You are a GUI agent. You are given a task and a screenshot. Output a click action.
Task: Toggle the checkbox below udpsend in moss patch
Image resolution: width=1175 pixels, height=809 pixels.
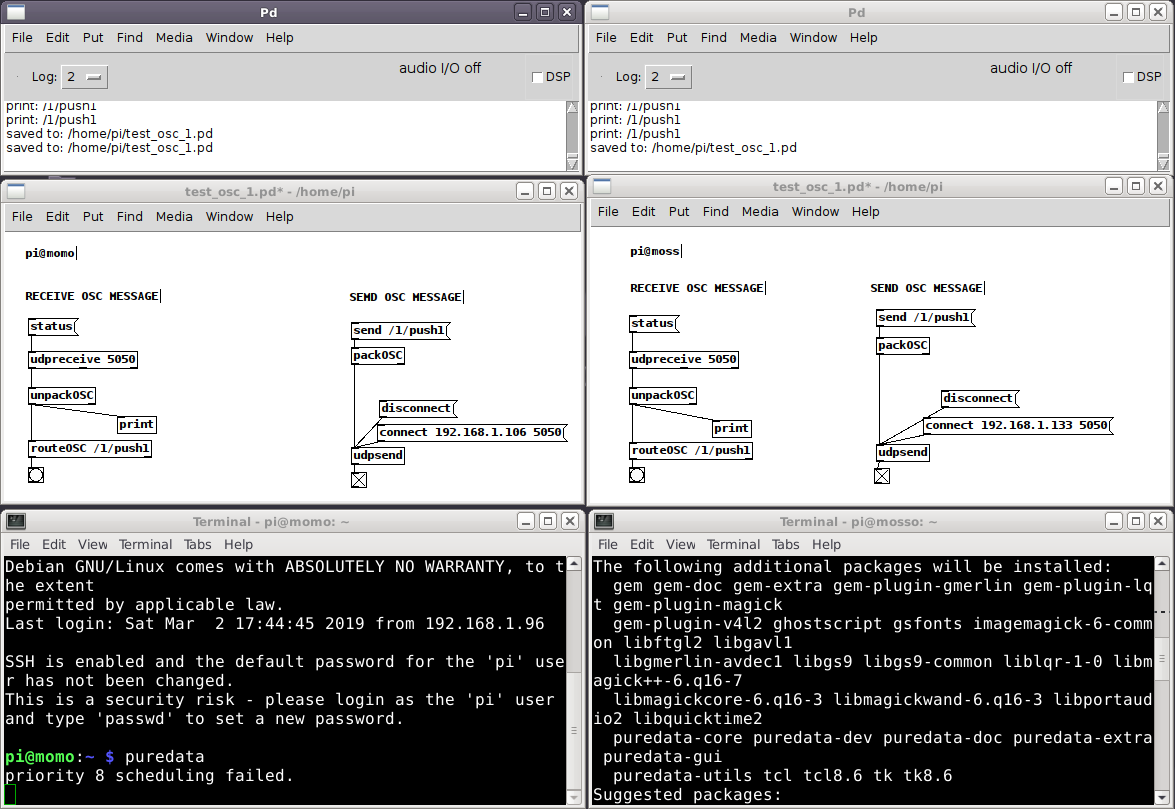[882, 476]
